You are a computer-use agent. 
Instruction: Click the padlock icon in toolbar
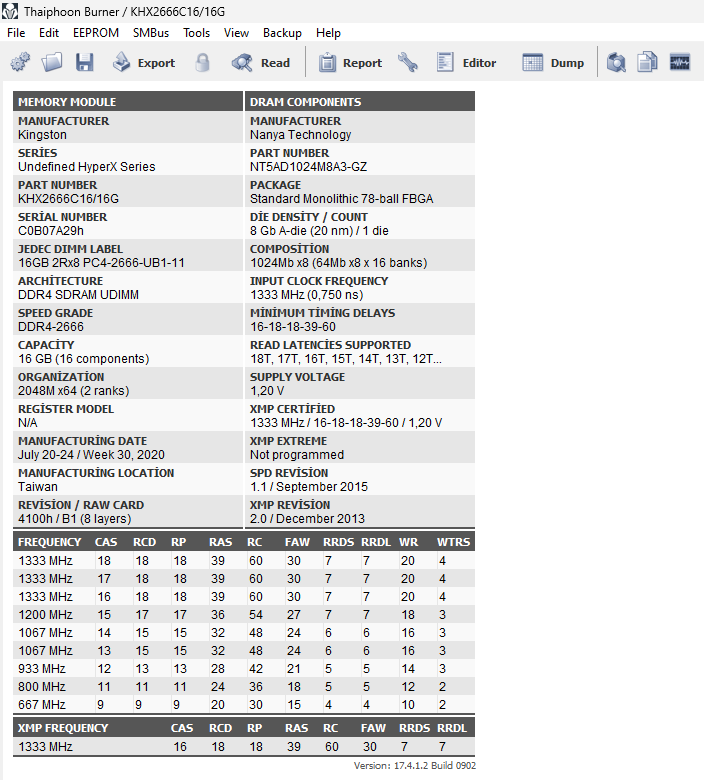[x=202, y=63]
